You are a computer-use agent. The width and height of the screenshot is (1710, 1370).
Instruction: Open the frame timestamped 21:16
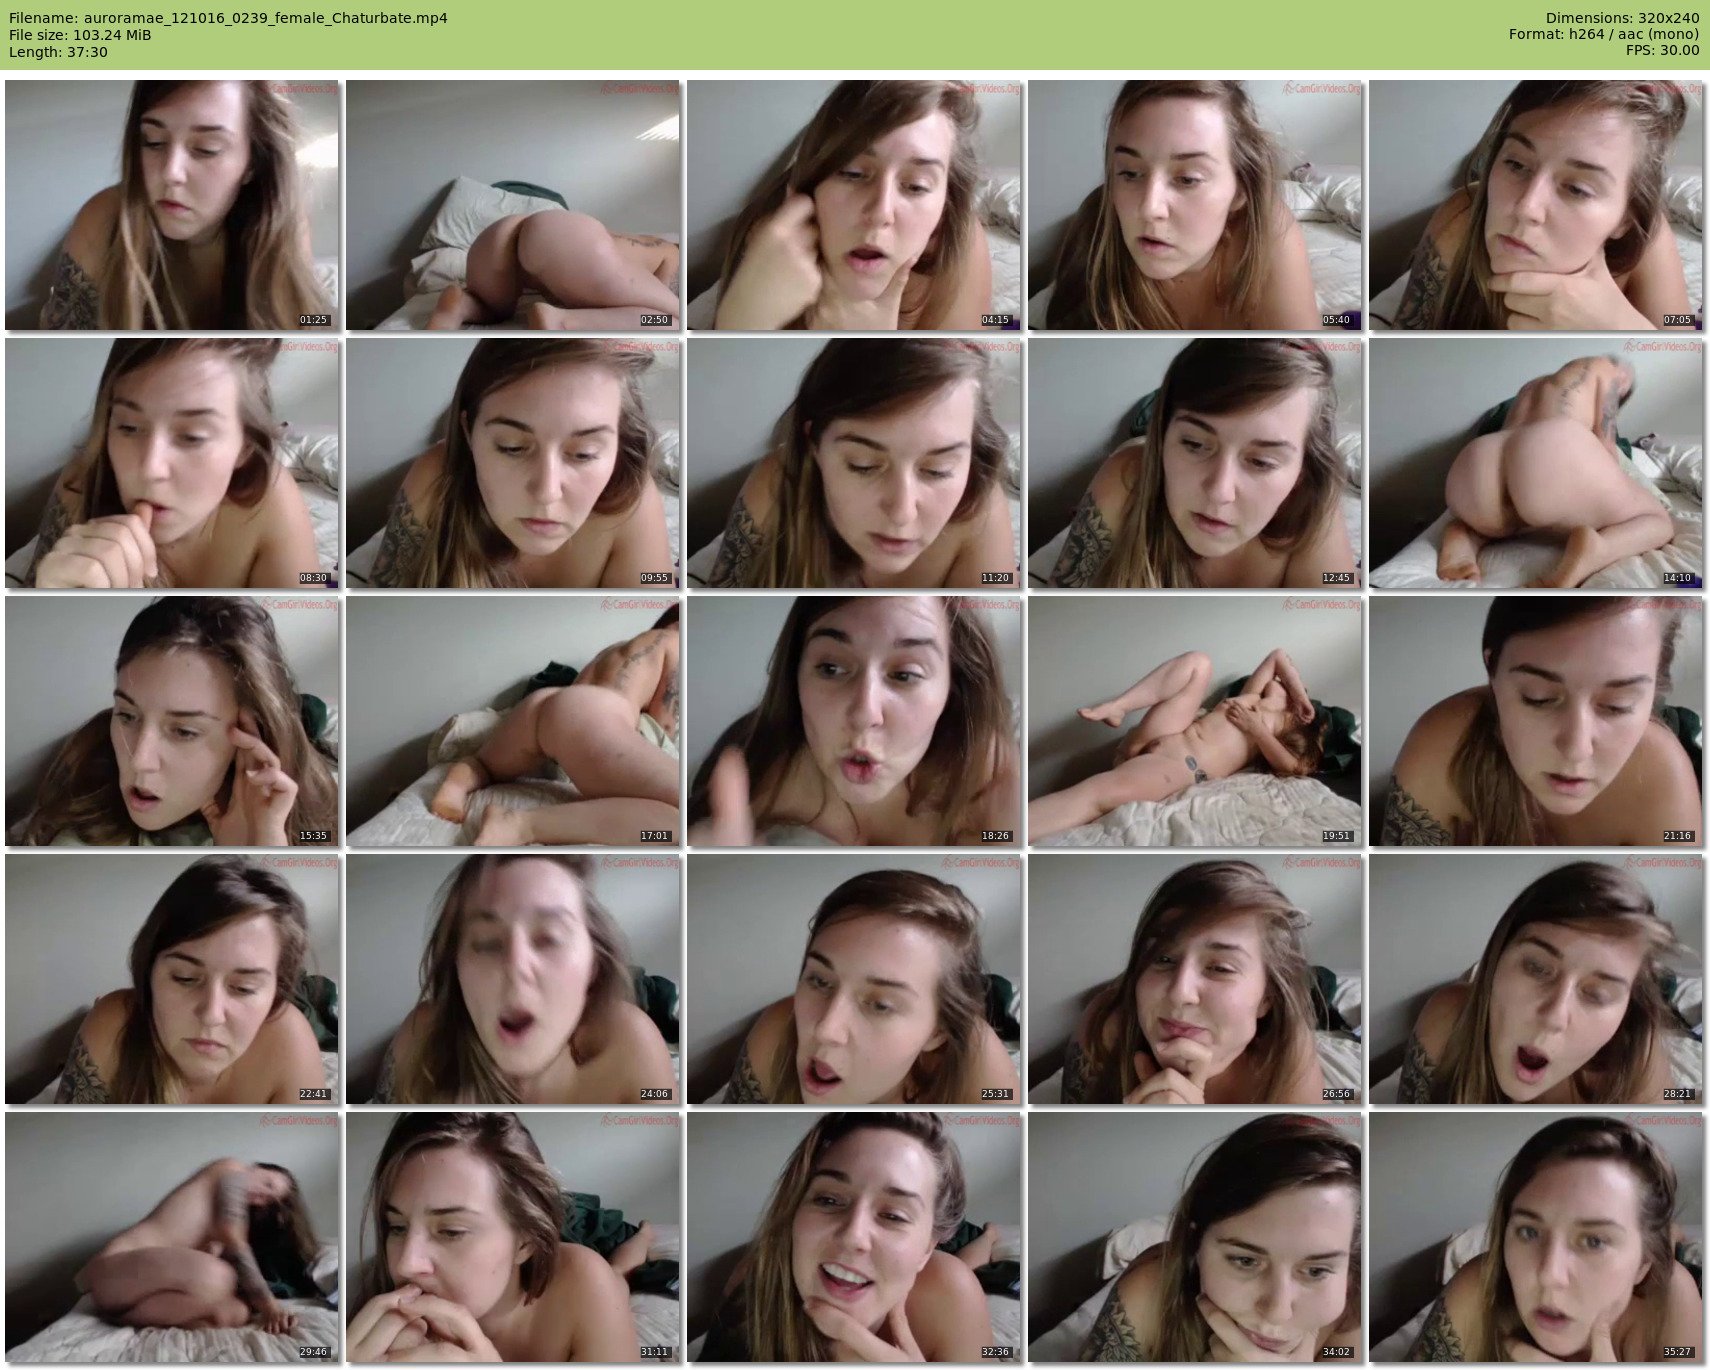1535,721
